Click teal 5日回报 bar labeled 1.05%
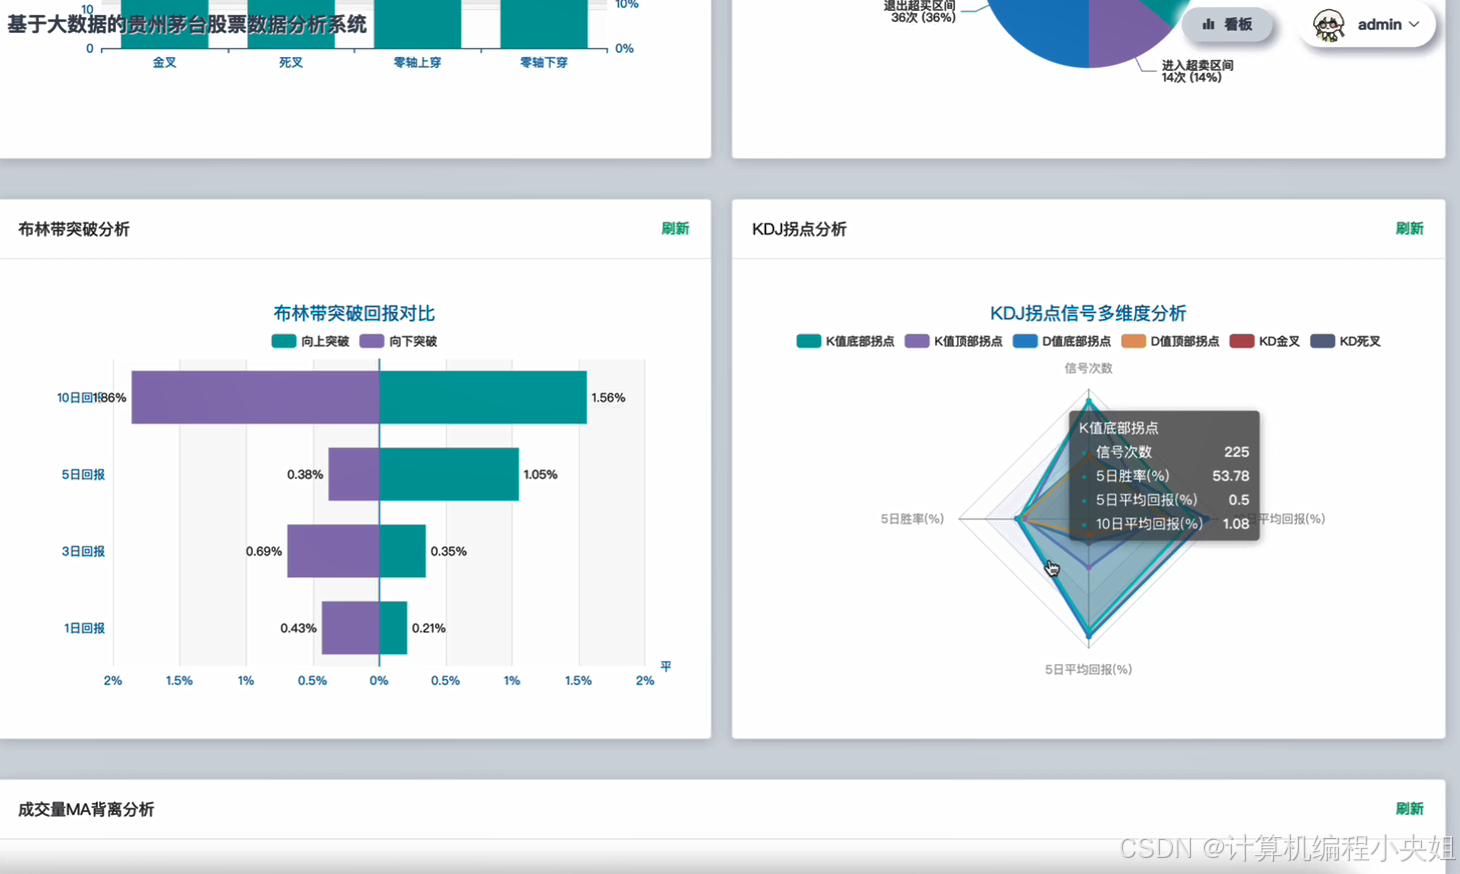Image resolution: width=1460 pixels, height=874 pixels. [x=449, y=474]
